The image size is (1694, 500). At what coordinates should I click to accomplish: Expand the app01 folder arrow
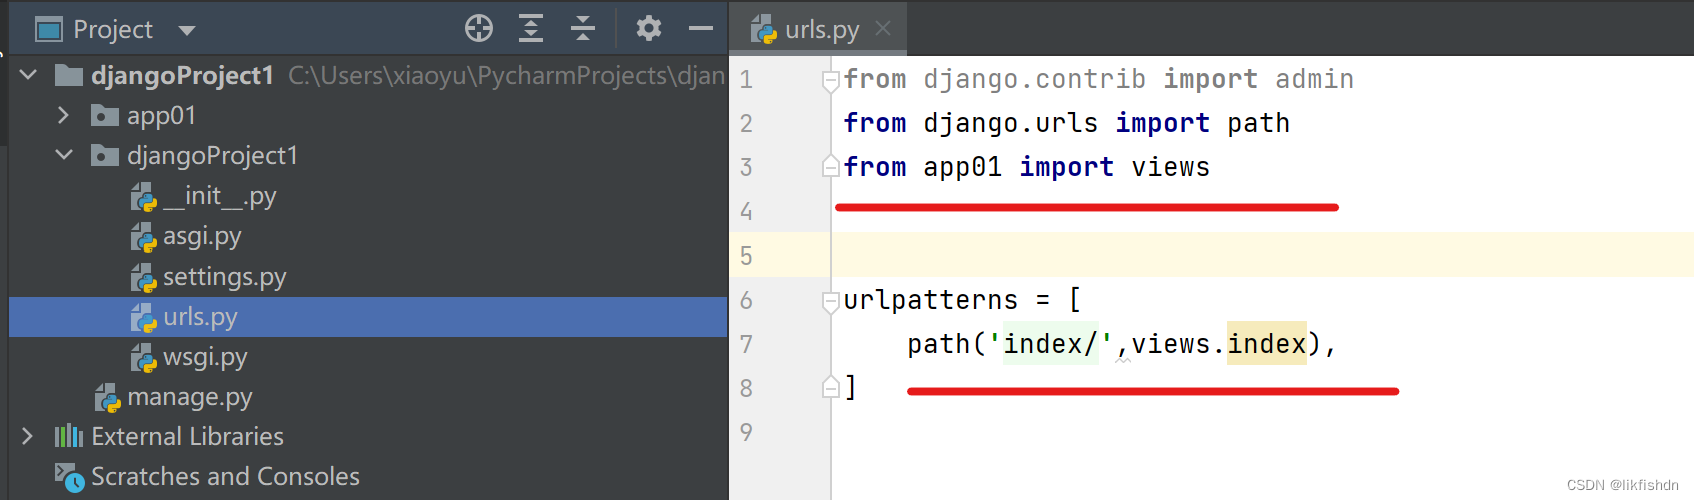(x=64, y=115)
